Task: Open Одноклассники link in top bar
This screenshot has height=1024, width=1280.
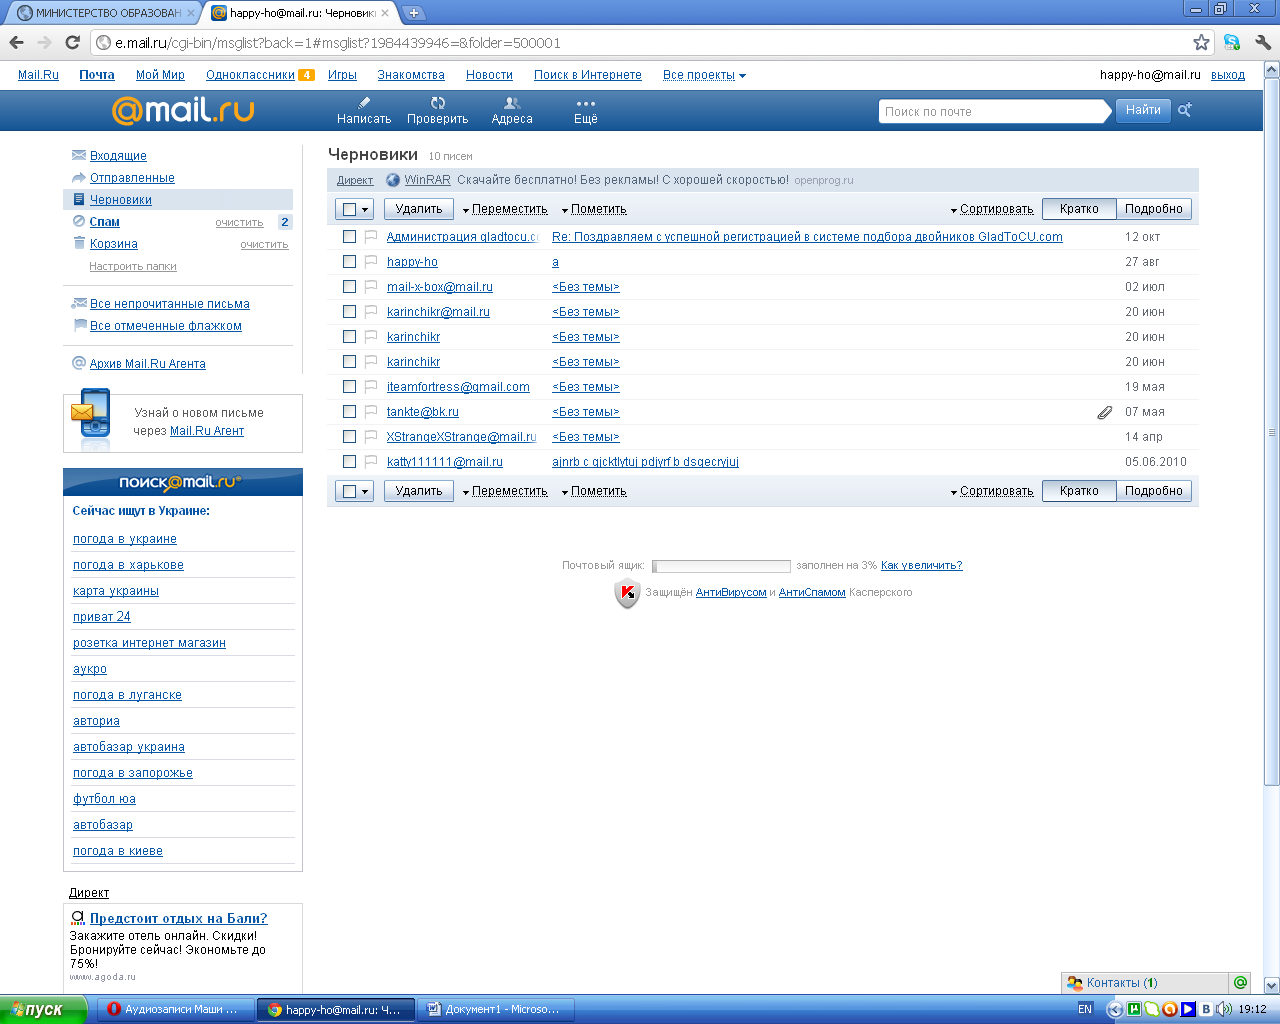Action: click(250, 75)
